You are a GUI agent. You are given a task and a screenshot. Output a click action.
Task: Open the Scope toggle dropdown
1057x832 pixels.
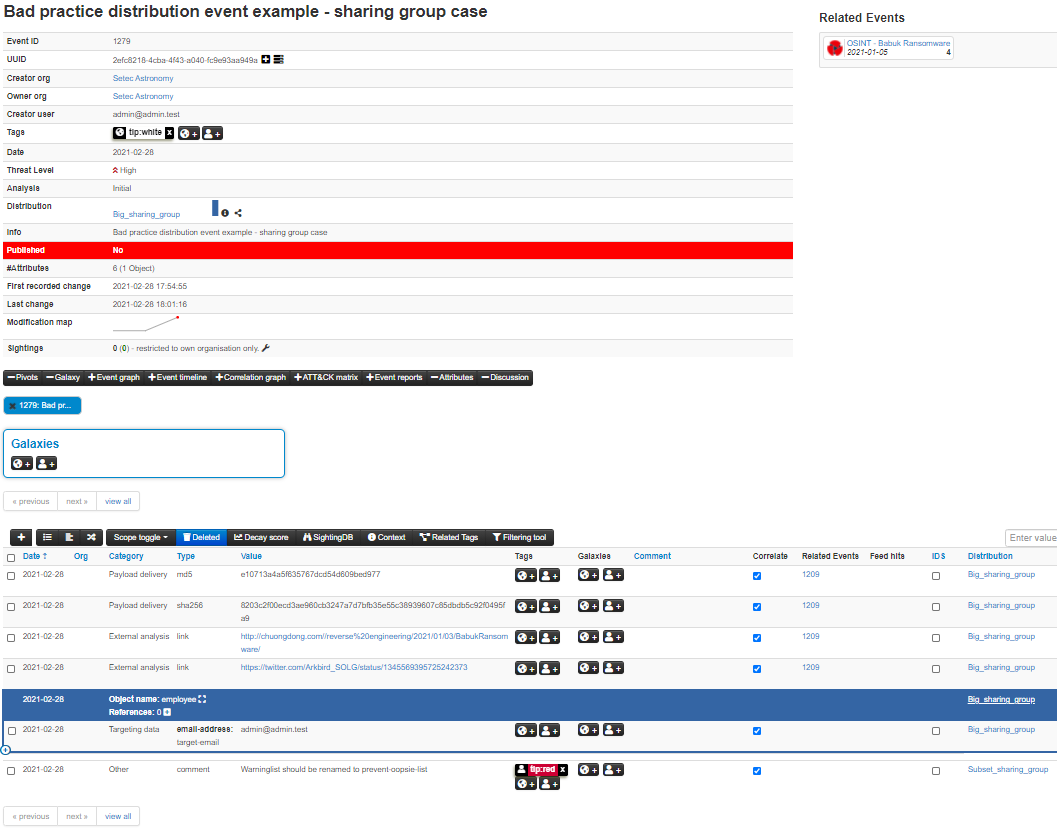click(x=140, y=537)
